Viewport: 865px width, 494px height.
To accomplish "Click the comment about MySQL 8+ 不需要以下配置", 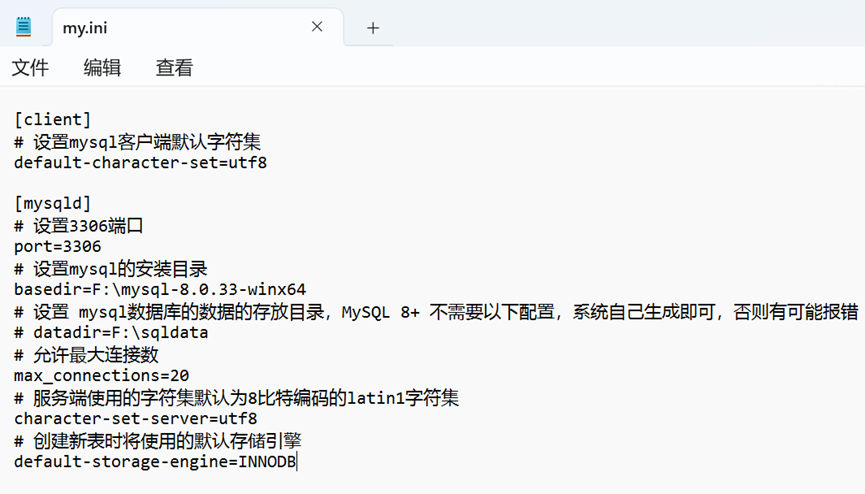I will (436, 312).
